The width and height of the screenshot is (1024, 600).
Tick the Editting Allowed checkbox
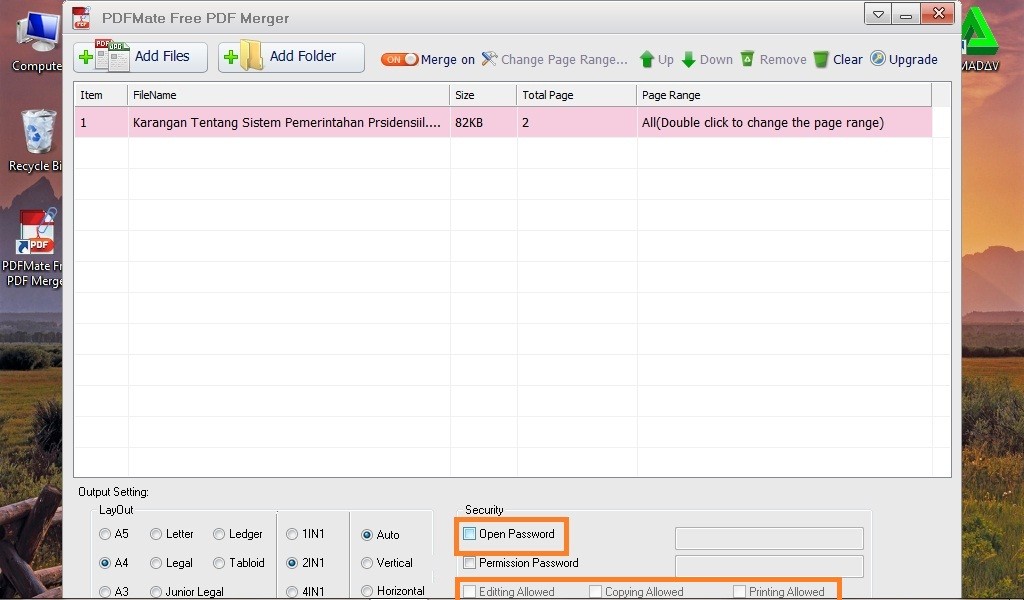[470, 592]
